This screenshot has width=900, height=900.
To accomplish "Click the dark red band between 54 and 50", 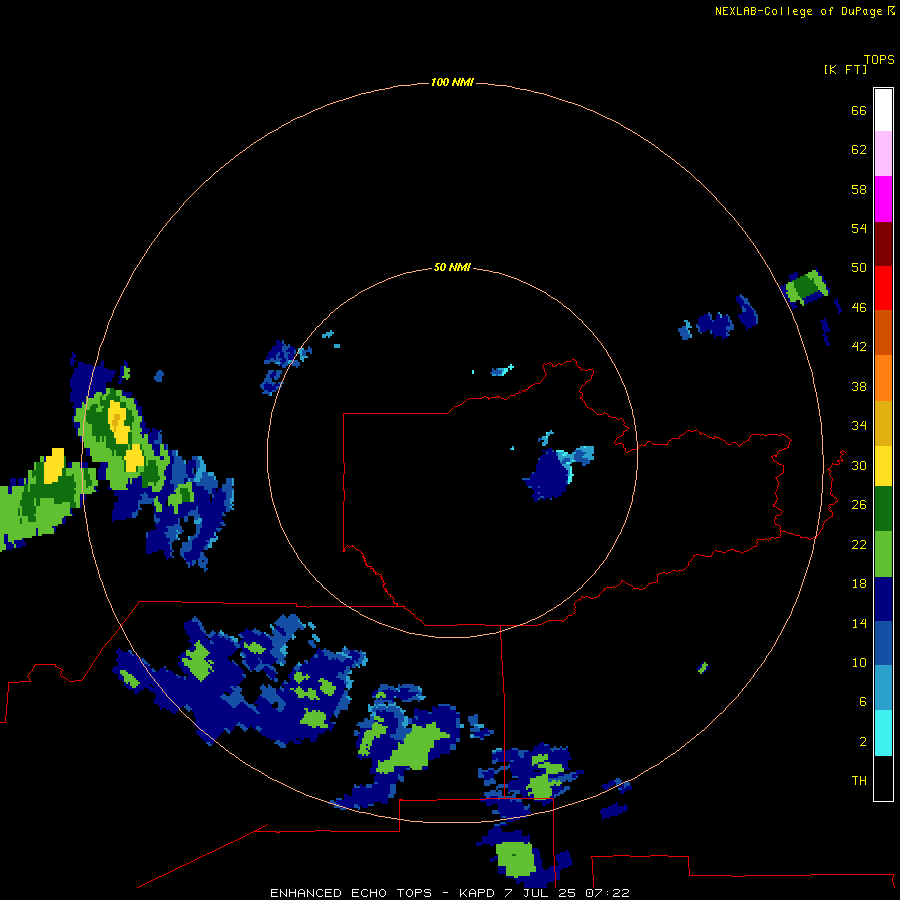I will click(883, 243).
